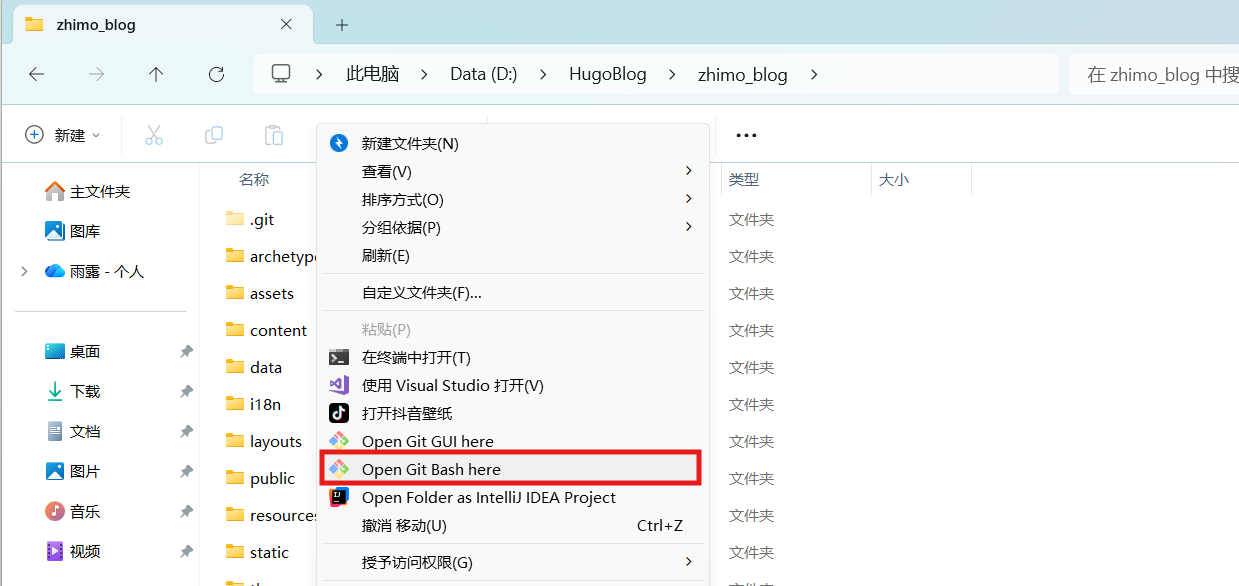Open the .git folder in file list
This screenshot has width=1239, height=586.
261,219
